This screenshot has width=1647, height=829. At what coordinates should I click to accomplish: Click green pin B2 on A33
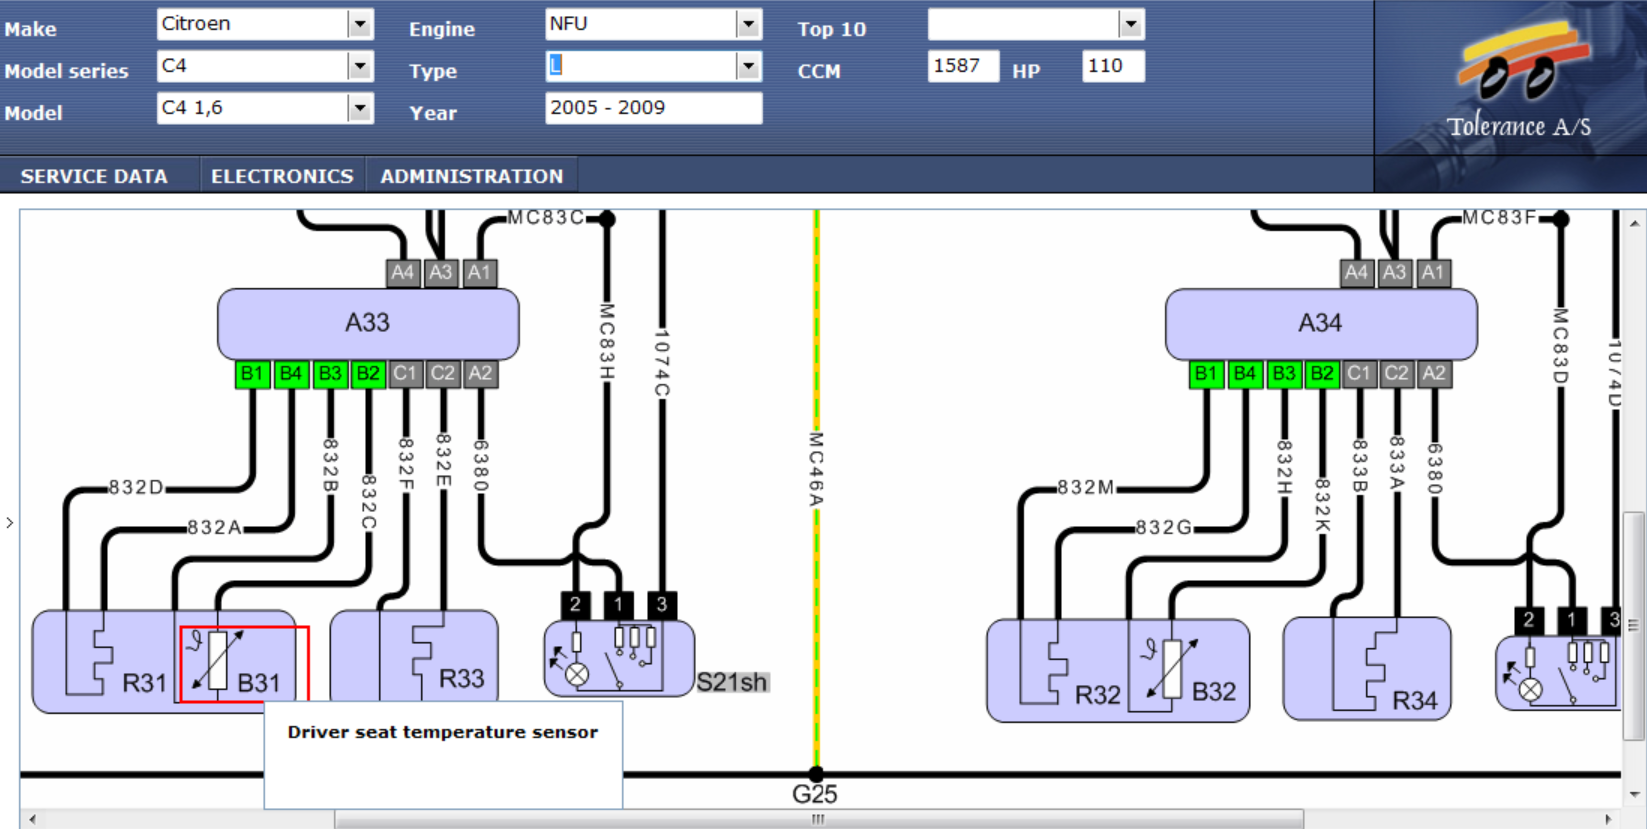[x=368, y=374]
